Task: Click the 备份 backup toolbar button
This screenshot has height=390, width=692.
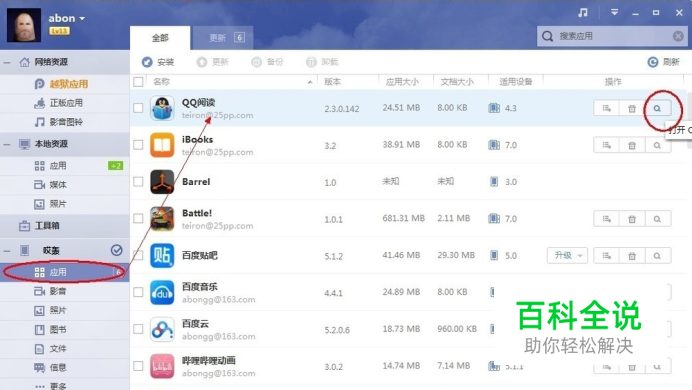Action: click(267, 62)
